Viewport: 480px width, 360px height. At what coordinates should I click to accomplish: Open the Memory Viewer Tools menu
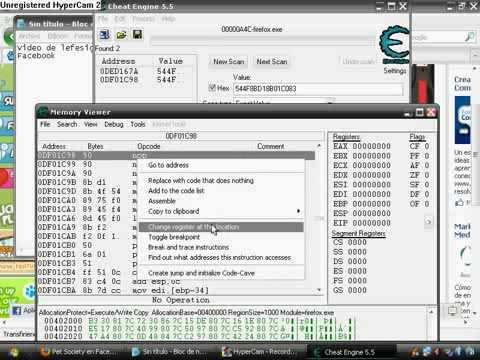tap(138, 124)
